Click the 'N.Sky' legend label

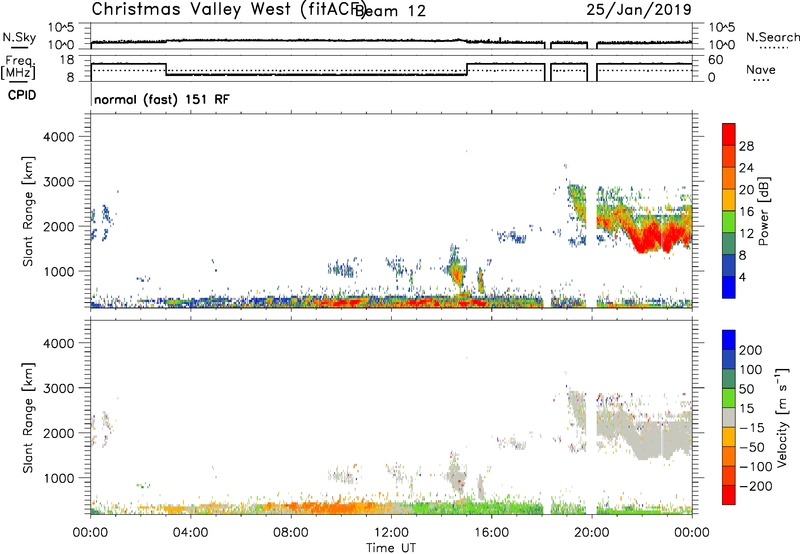[x=19, y=37]
